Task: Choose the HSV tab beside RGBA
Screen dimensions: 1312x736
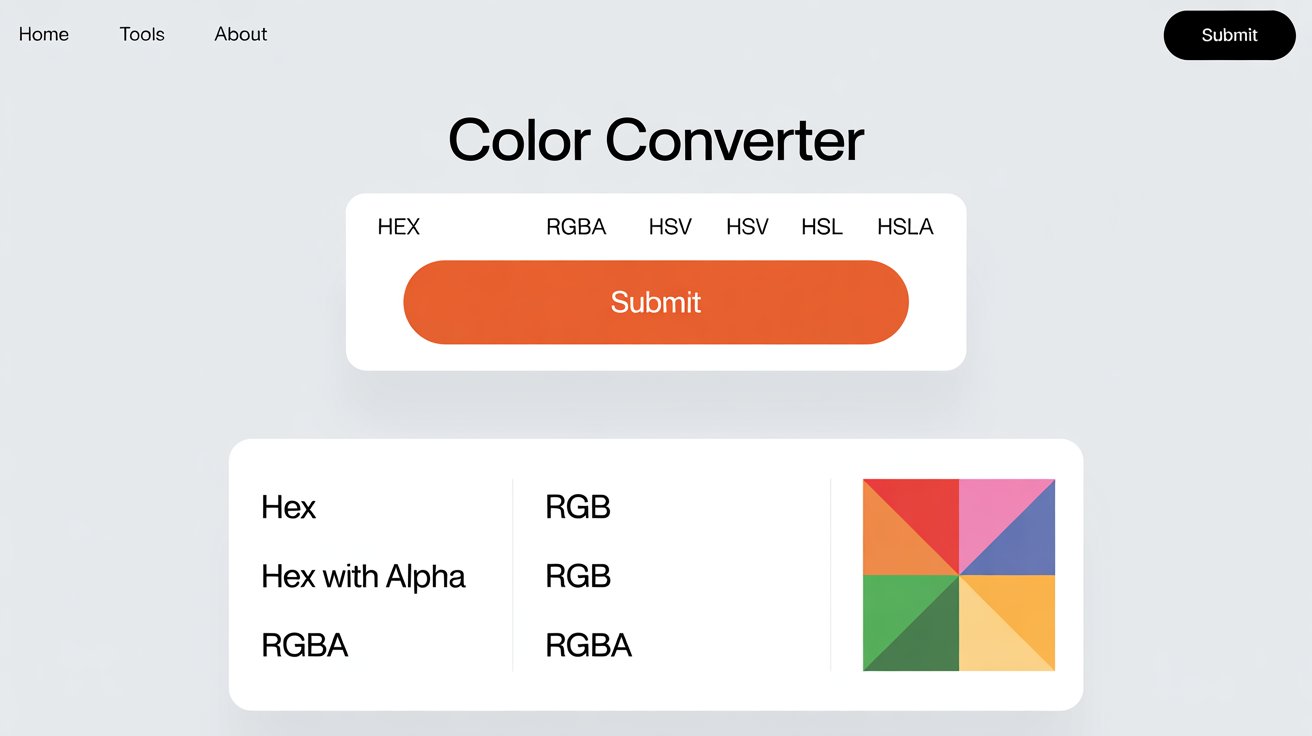Action: [x=670, y=227]
